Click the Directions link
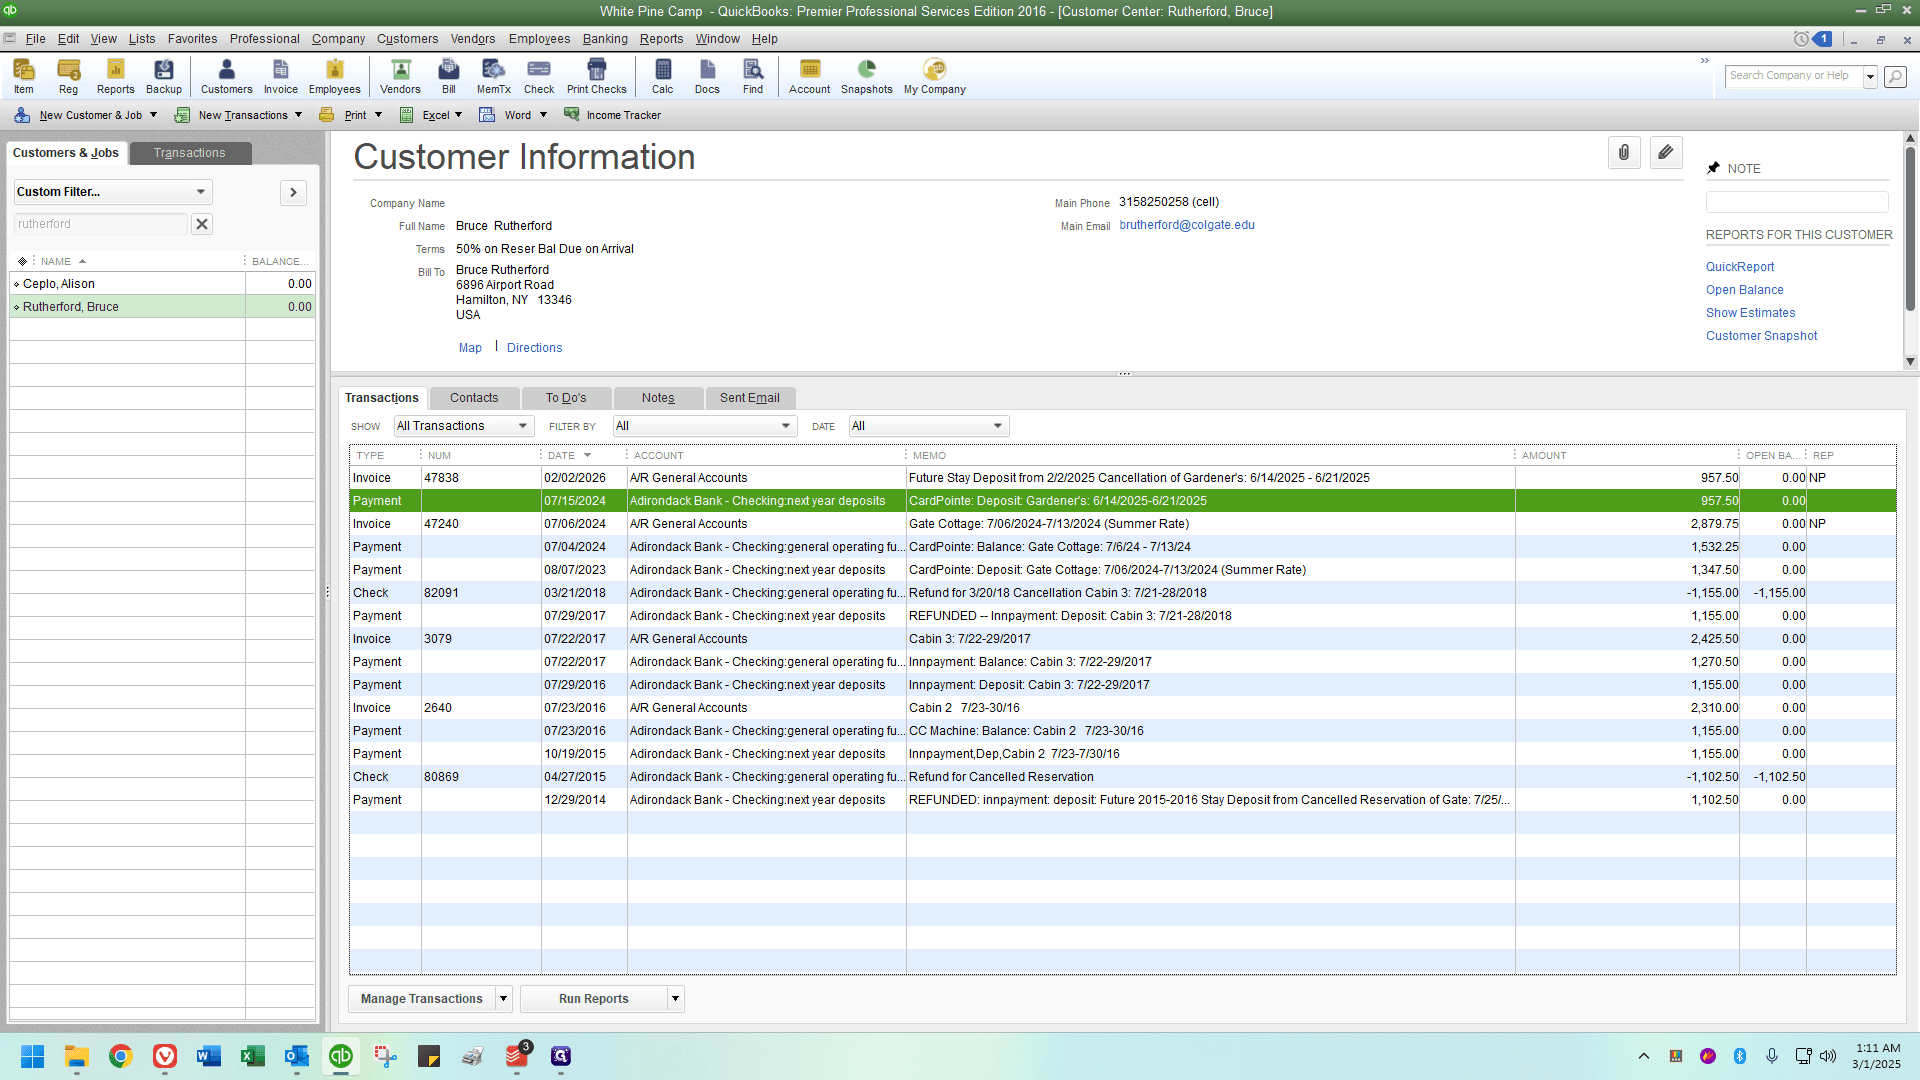1920x1080 pixels. pos(535,348)
